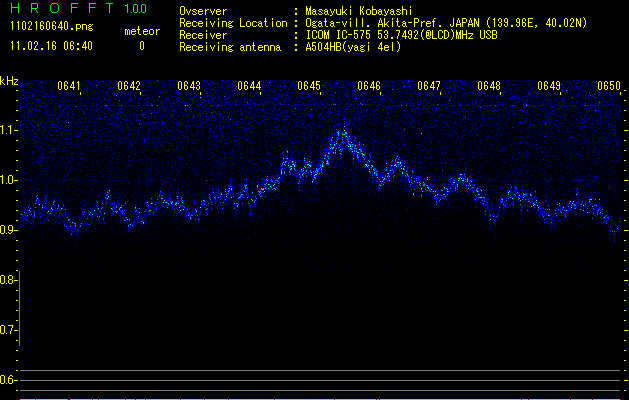Screen dimensions: 629x400
Task: Click the 1.1 kHz frequency label
Action: coord(9,130)
